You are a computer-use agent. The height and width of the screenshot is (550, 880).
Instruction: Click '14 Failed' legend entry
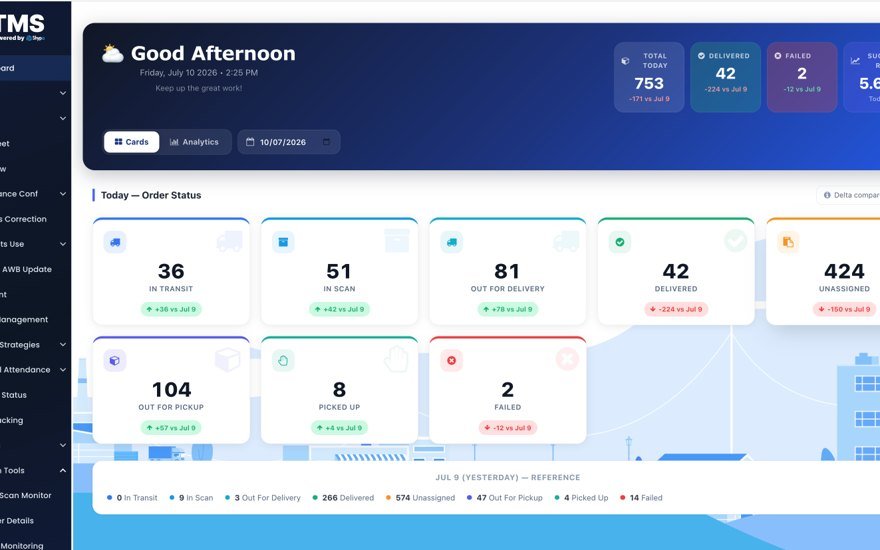click(x=641, y=498)
